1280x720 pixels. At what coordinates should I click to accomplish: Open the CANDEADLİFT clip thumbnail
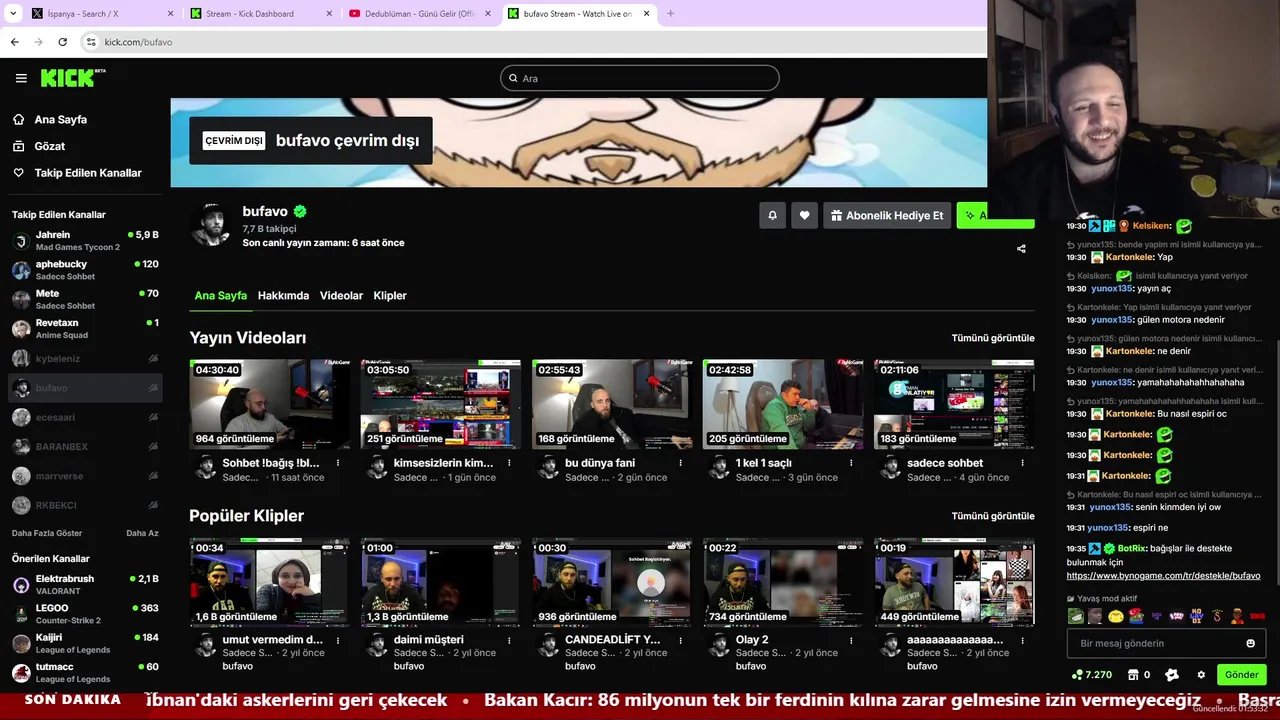(612, 582)
